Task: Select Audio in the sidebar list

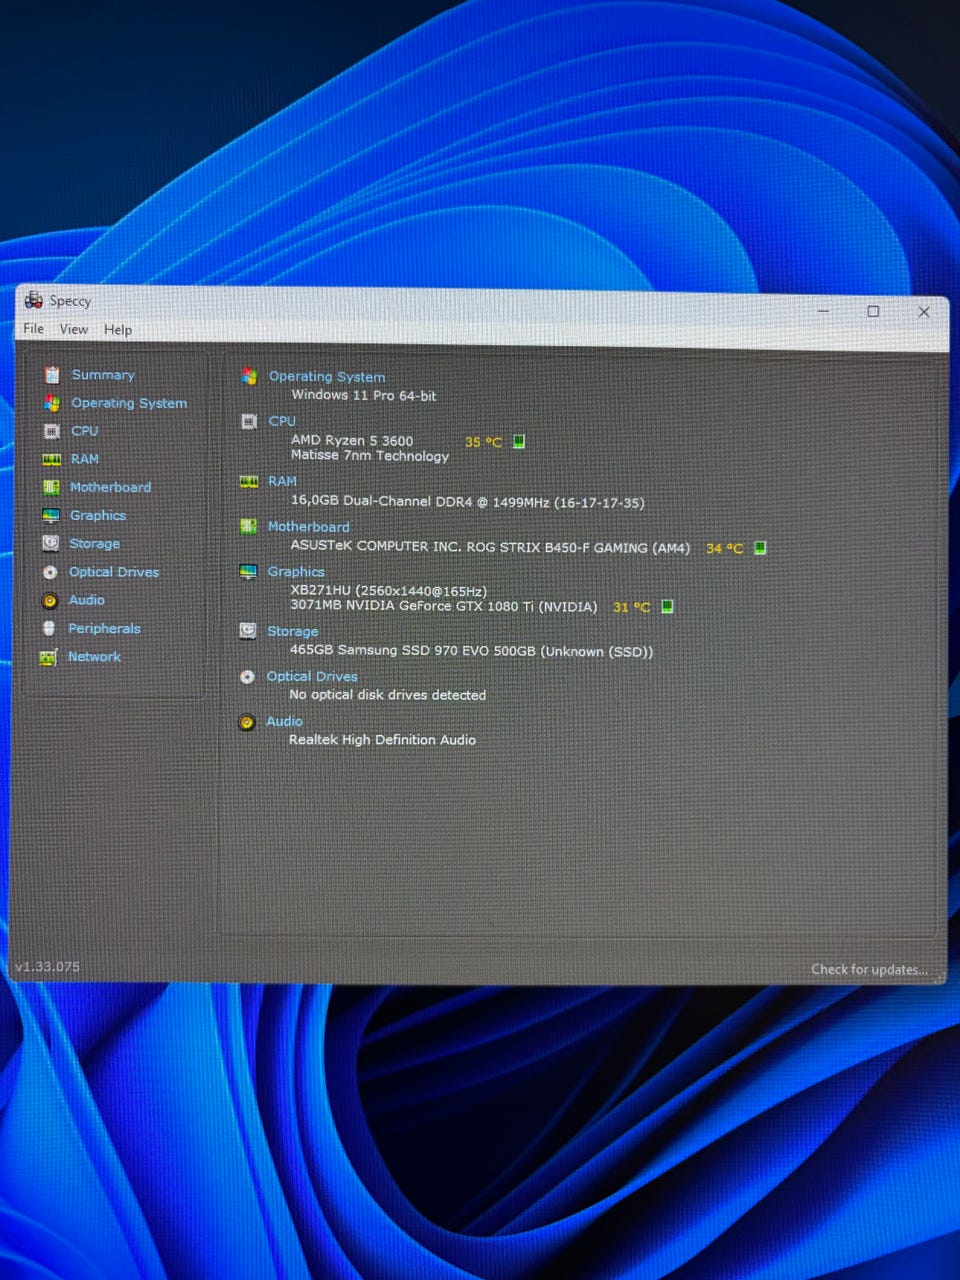Action: tap(87, 600)
